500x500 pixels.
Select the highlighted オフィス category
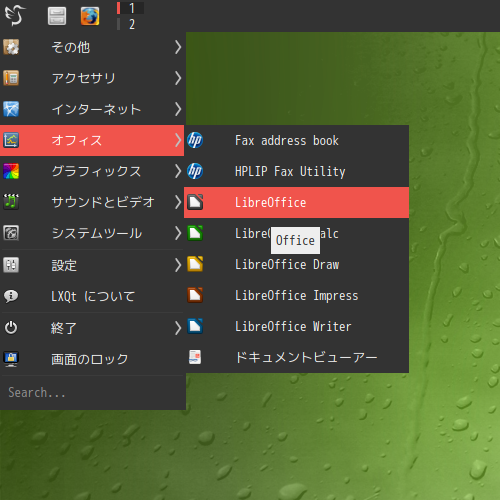click(92, 140)
